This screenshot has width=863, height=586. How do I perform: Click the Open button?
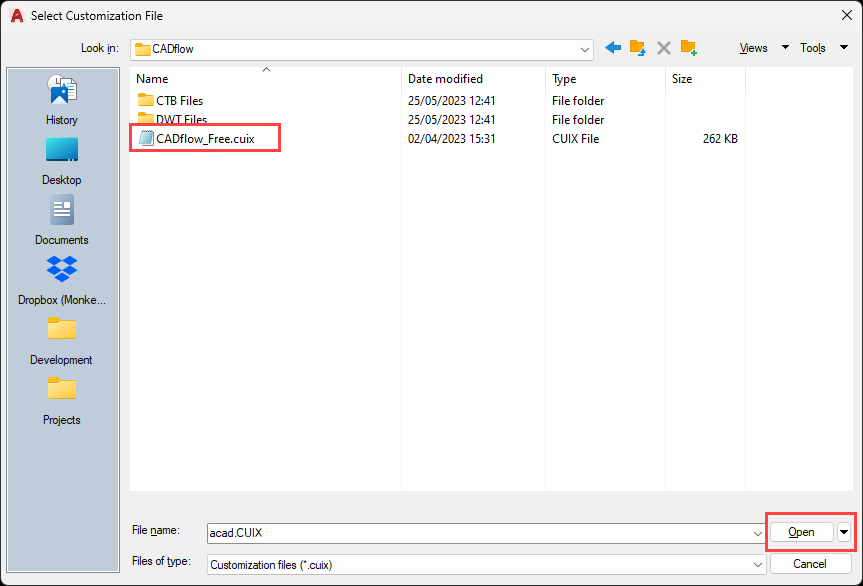click(801, 532)
